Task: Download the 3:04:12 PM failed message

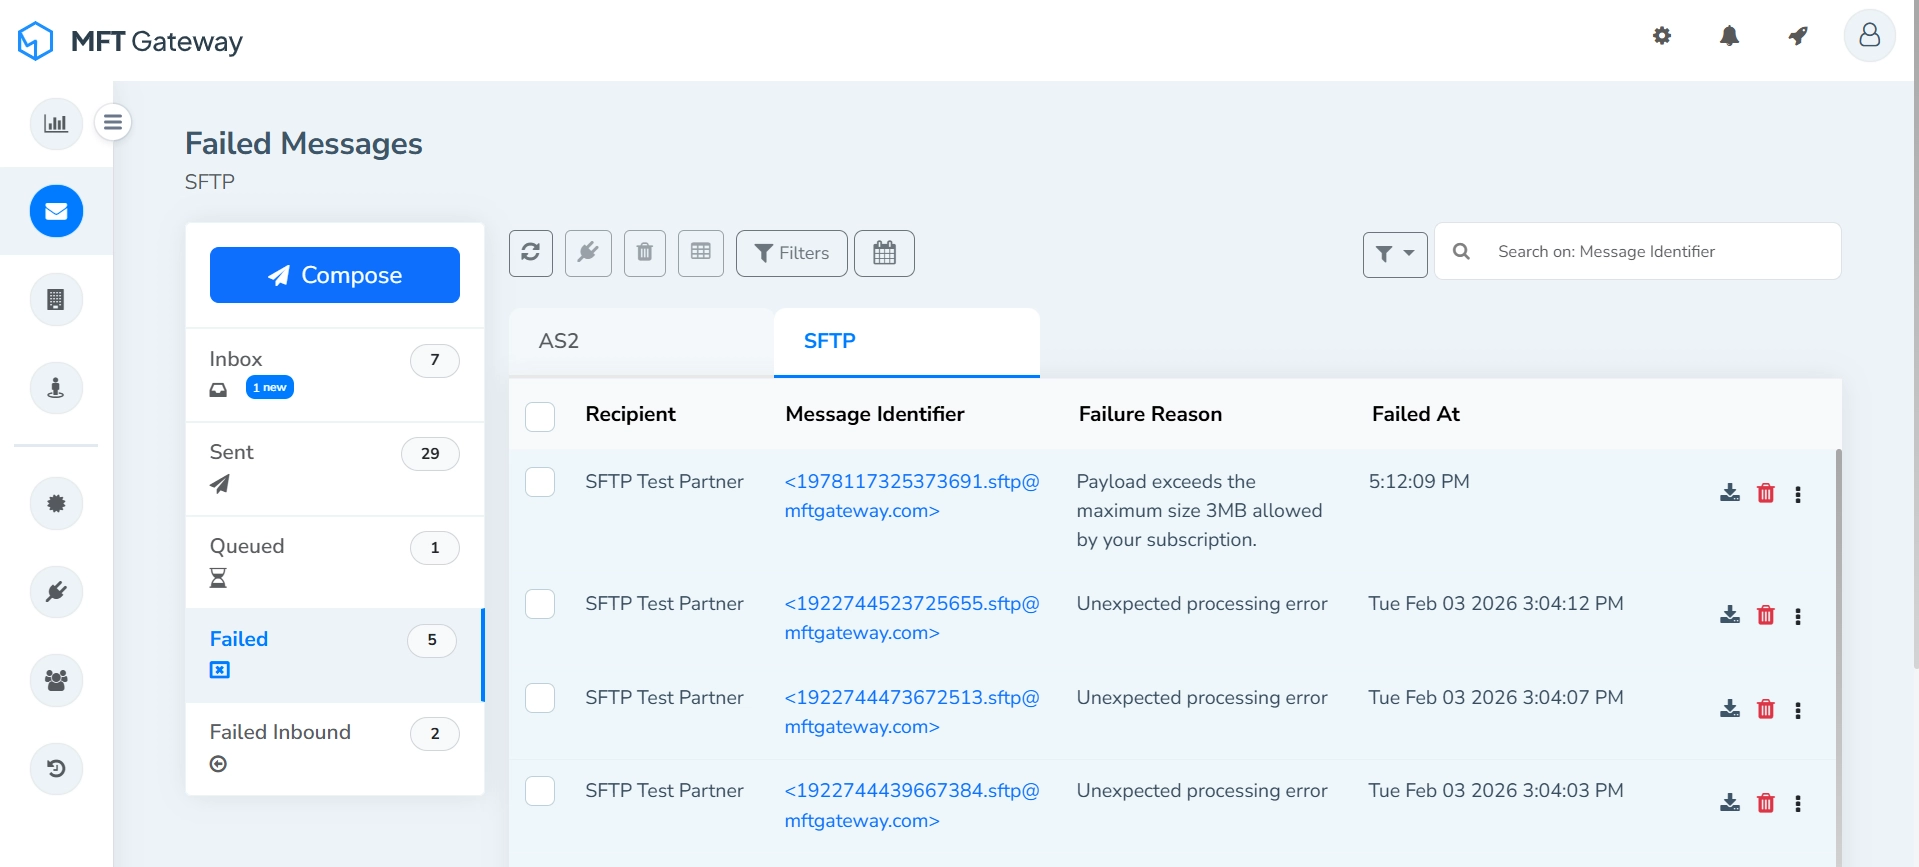Action: click(x=1730, y=615)
